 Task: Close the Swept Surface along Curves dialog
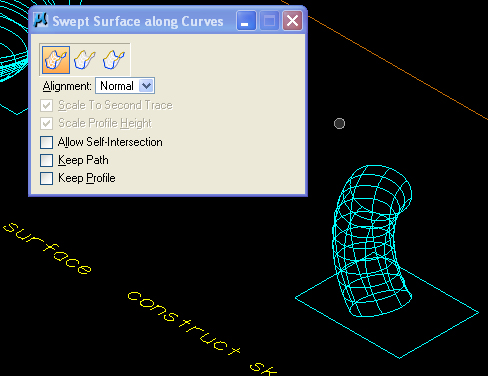click(292, 21)
